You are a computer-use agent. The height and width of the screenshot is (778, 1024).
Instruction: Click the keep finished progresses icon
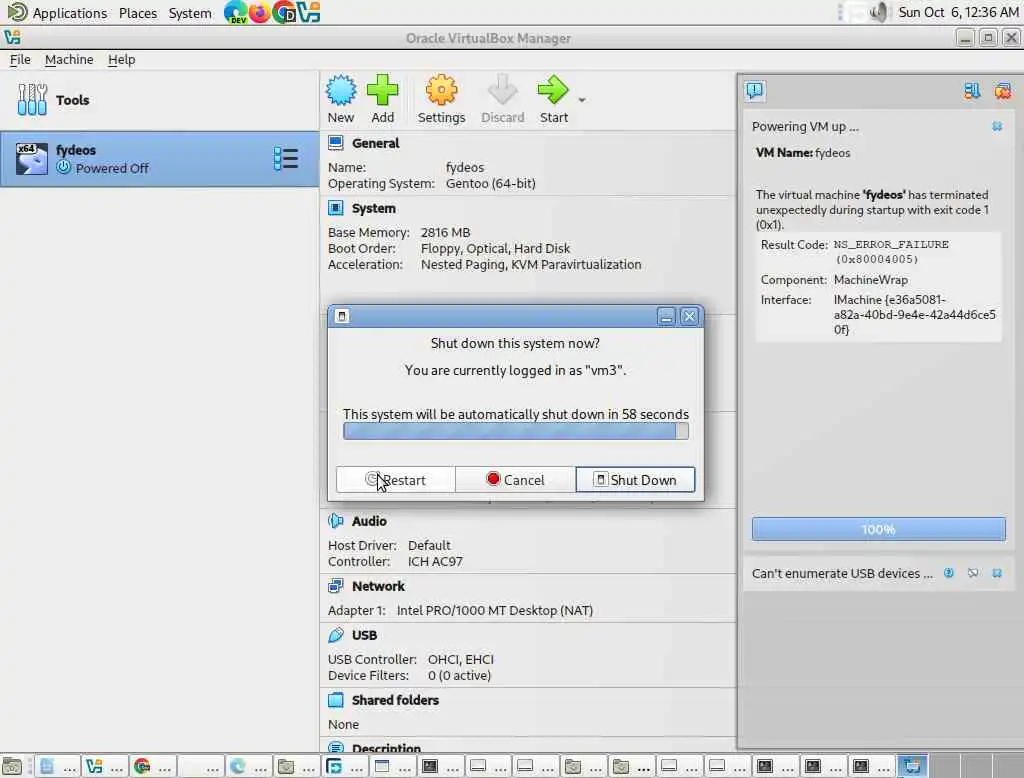coord(972,91)
